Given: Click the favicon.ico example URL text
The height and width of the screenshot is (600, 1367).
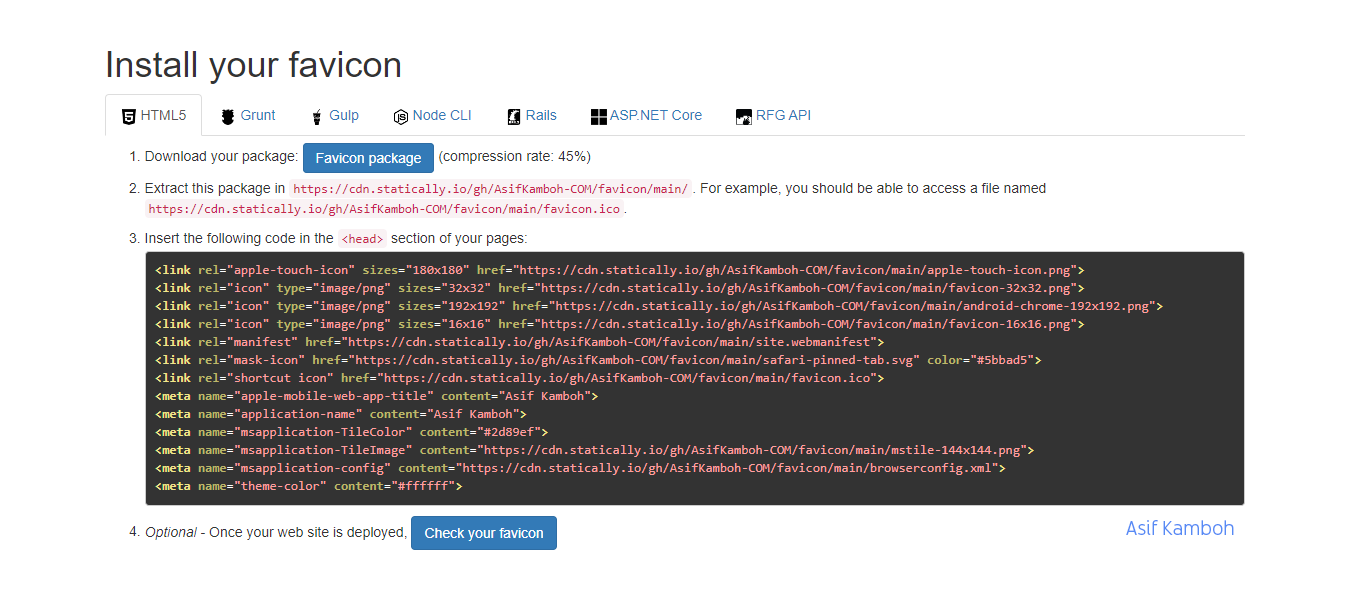Looking at the screenshot, I should pyautogui.click(x=383, y=209).
